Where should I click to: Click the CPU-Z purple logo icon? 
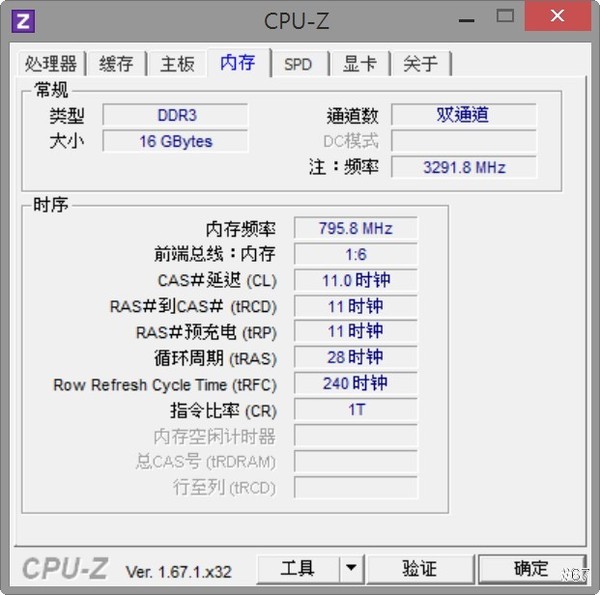(23, 21)
